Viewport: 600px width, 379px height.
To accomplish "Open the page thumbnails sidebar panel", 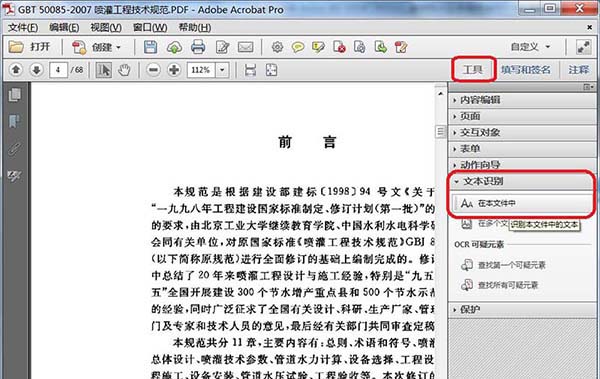I will point(15,95).
